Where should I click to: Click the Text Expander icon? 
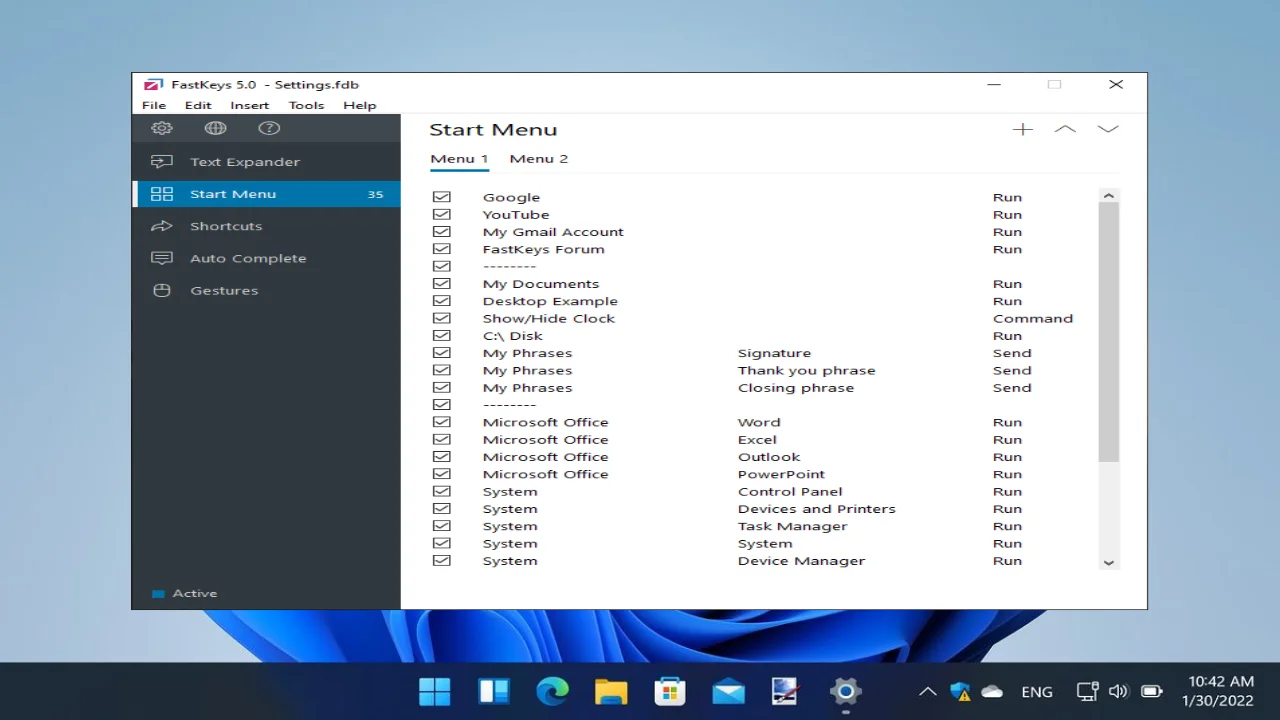[162, 161]
